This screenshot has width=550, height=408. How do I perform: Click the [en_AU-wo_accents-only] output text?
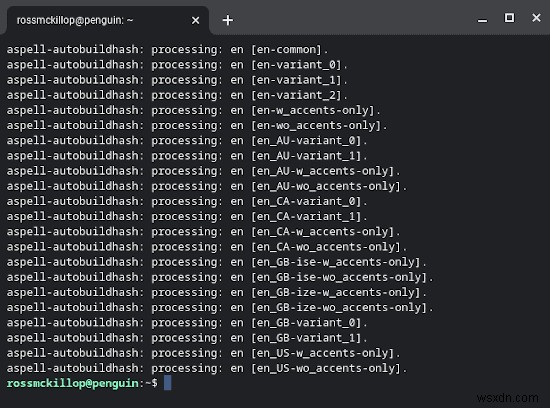coord(326,186)
